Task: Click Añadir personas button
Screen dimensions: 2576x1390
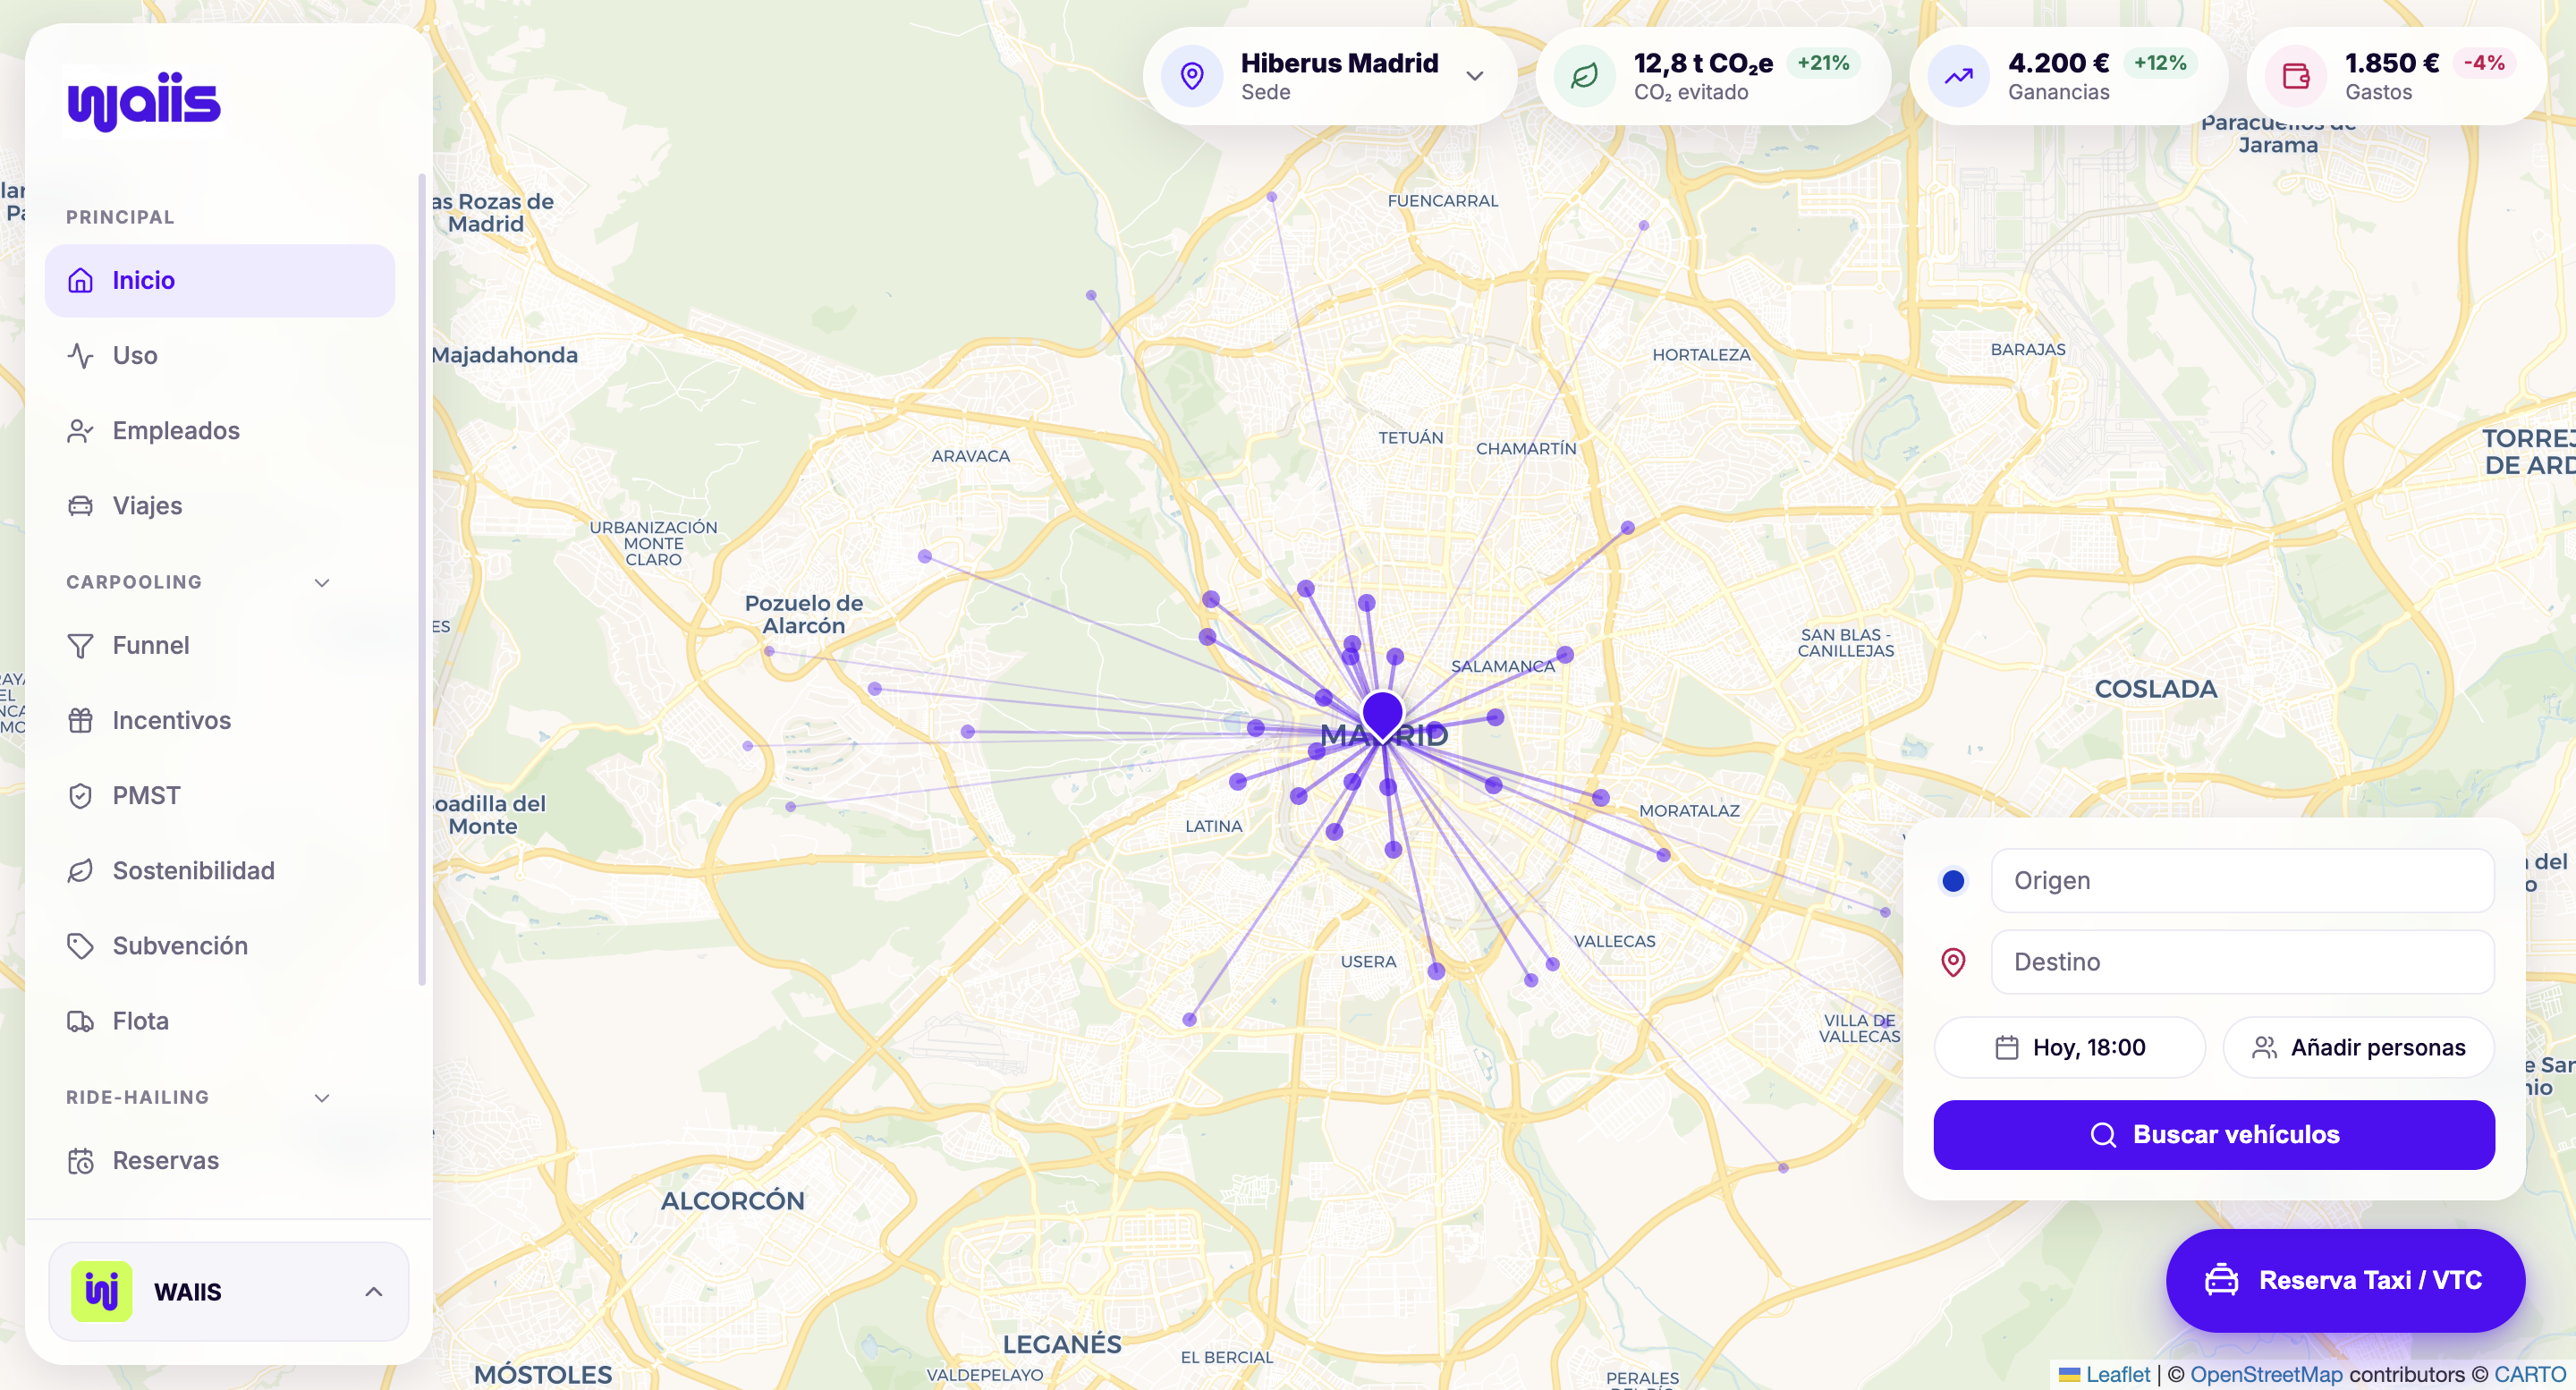Action: pyautogui.click(x=2358, y=1048)
